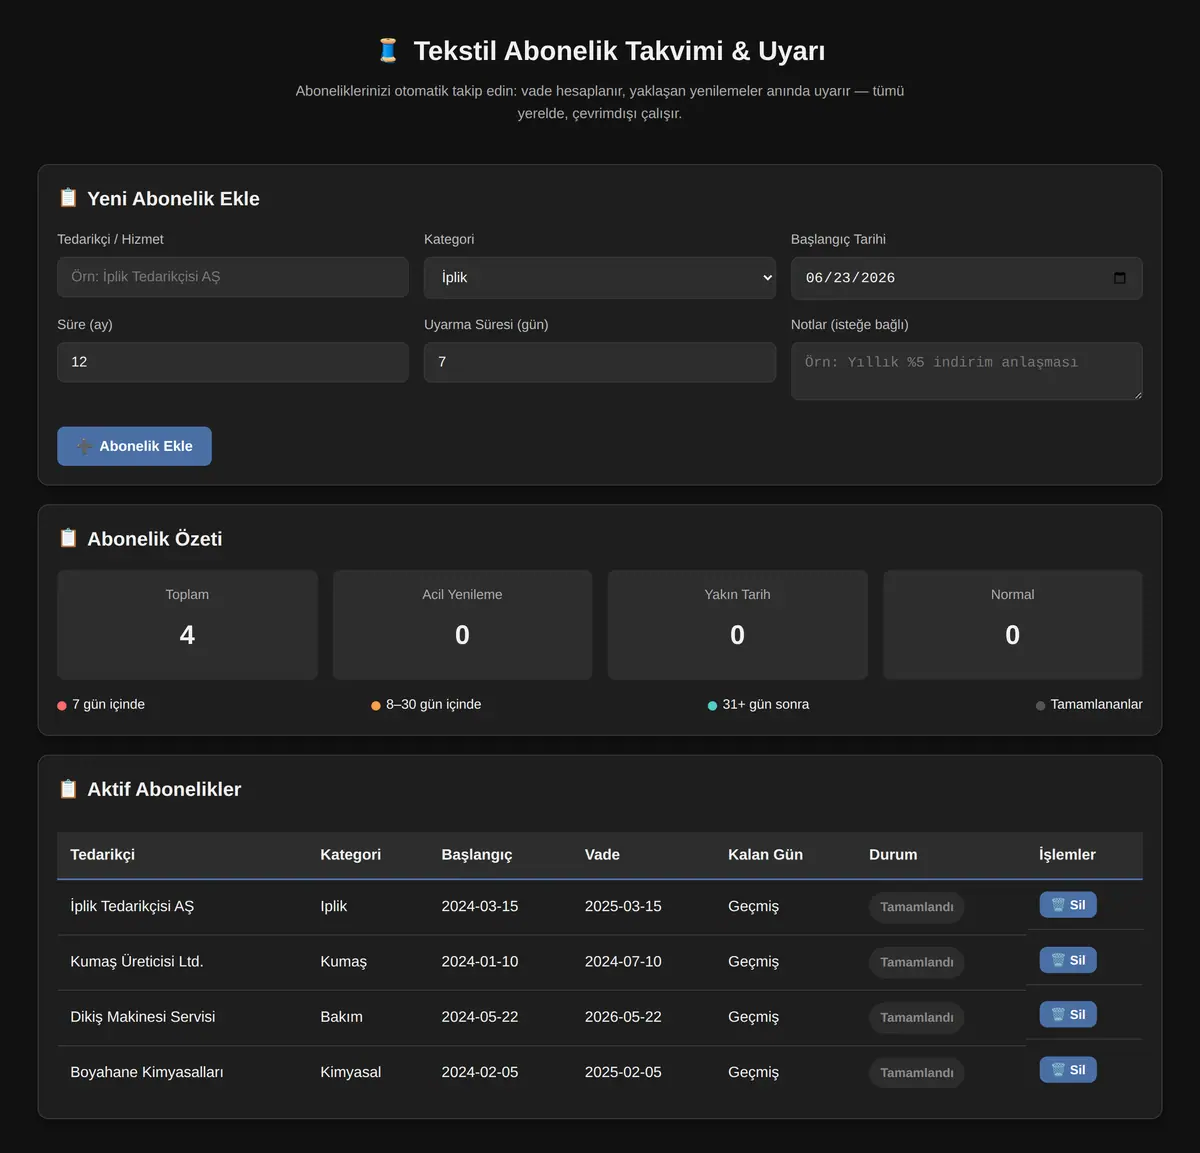The width and height of the screenshot is (1200, 1153).
Task: Click trash icon for İplik Tedarikçisi AŞ row
Action: [x=1058, y=905]
